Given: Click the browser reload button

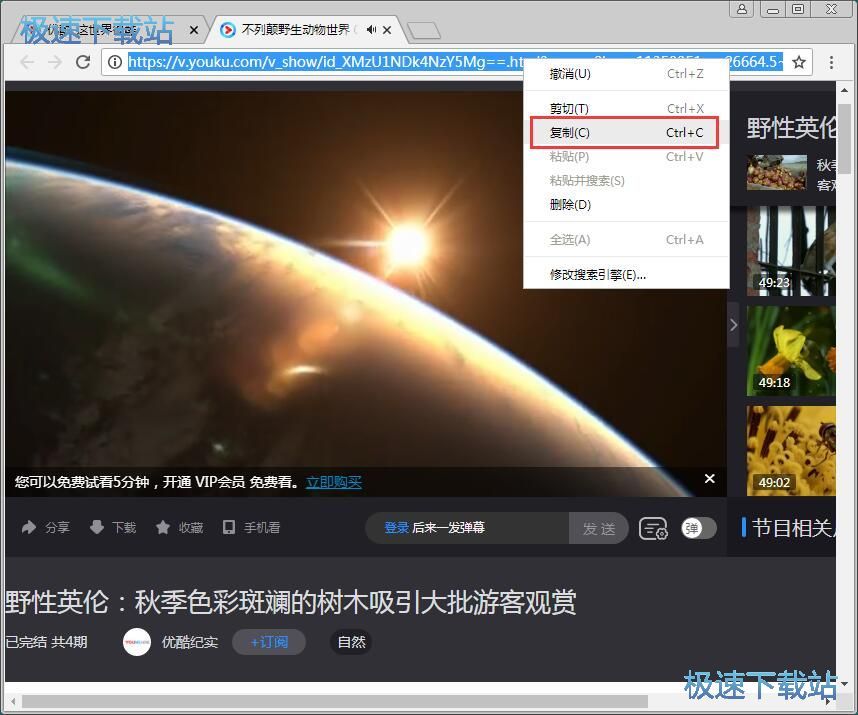Looking at the screenshot, I should coord(83,62).
